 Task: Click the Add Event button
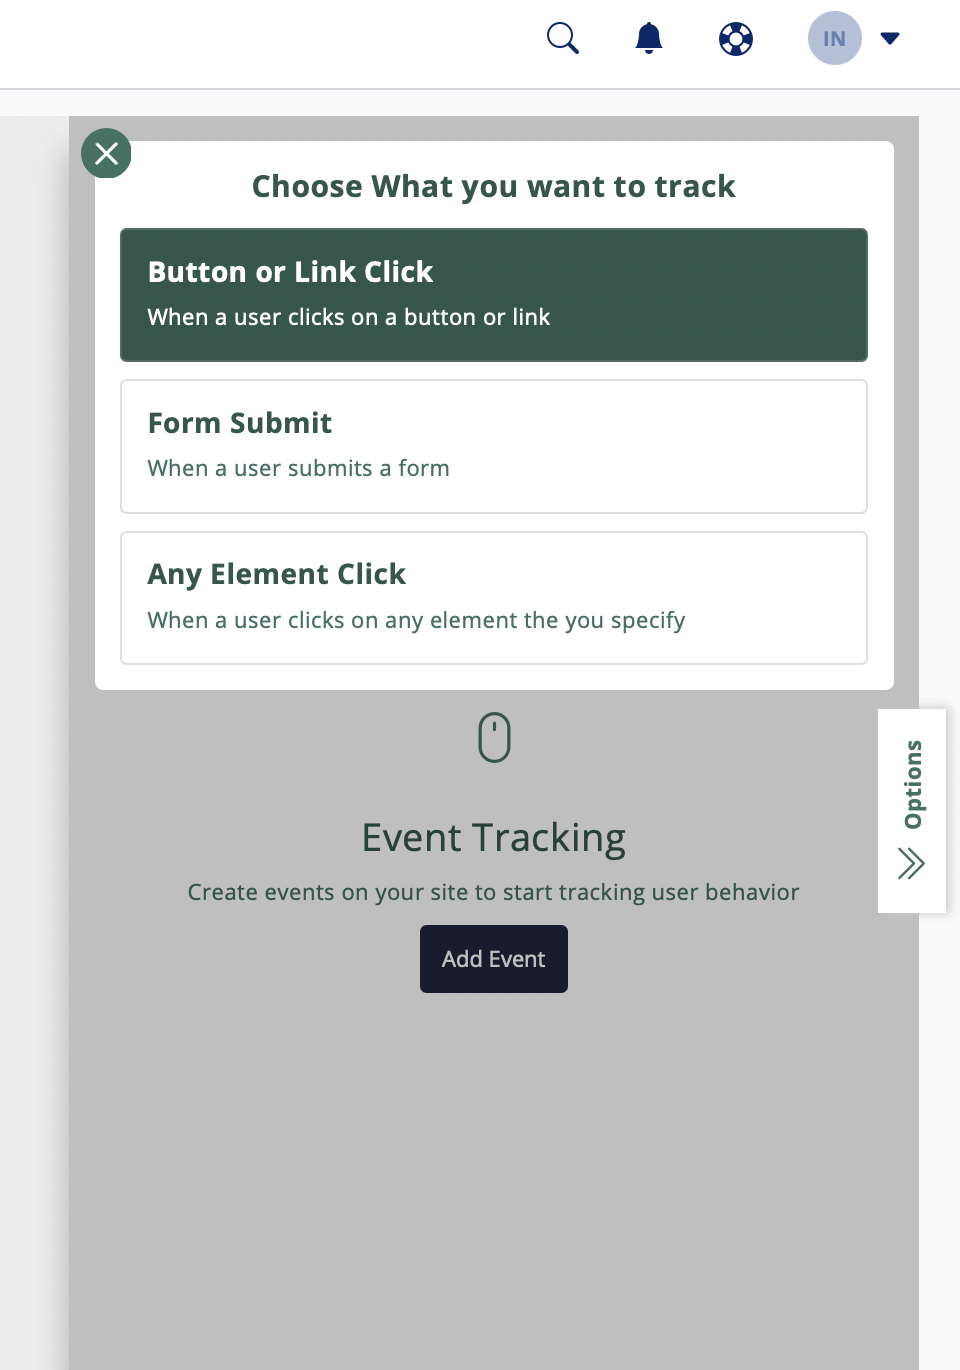(494, 959)
